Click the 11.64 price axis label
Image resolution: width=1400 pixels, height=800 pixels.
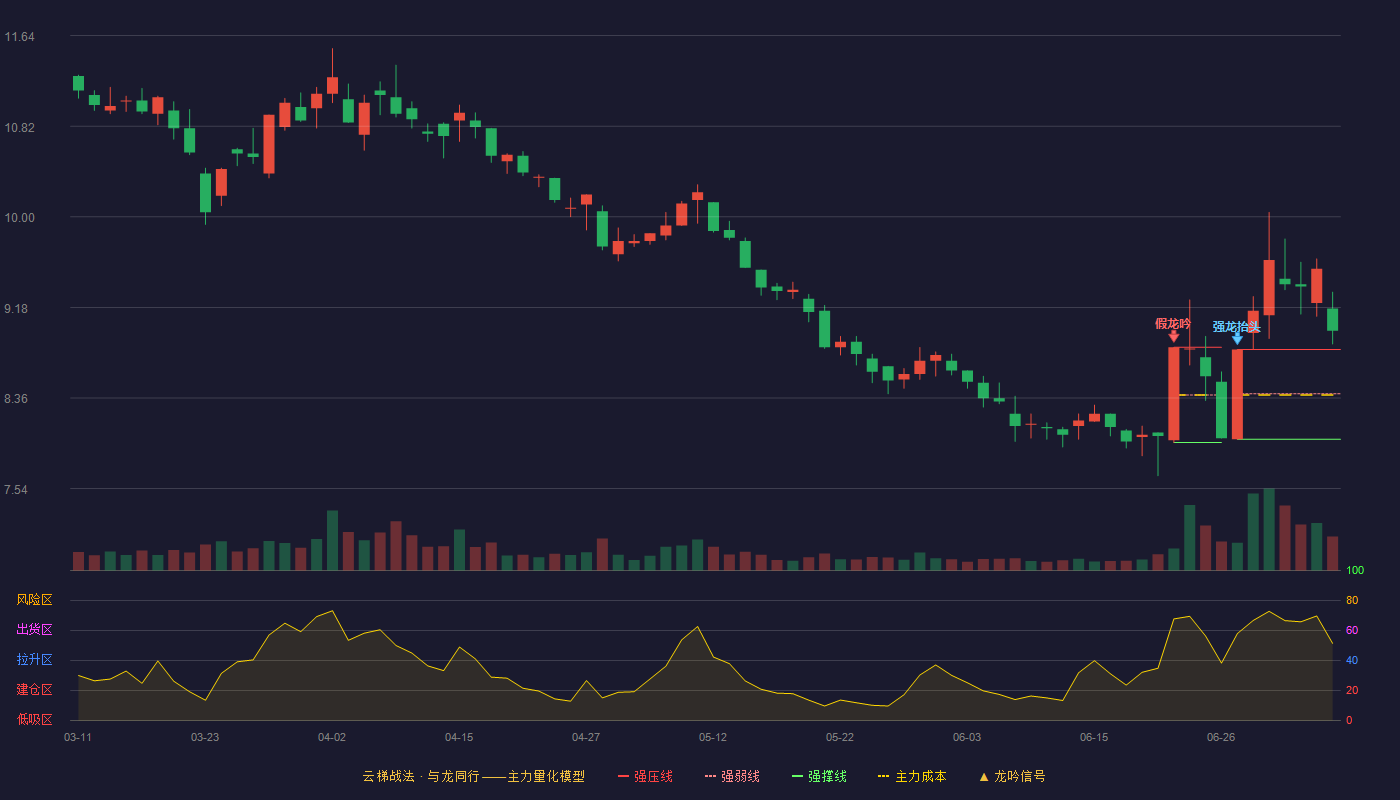[x=19, y=37]
